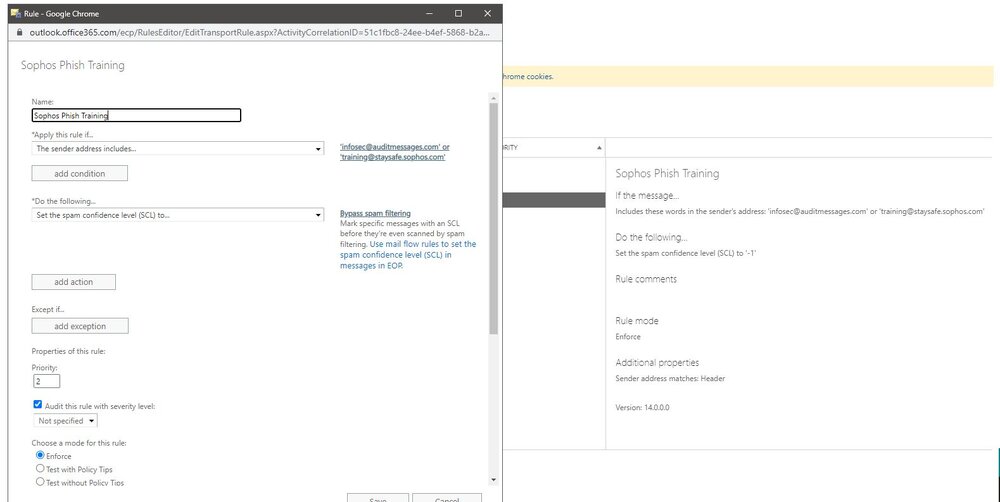The height and width of the screenshot is (502, 1000).
Task: Select 'Test with Policy Tips' radio button
Action: (40, 468)
